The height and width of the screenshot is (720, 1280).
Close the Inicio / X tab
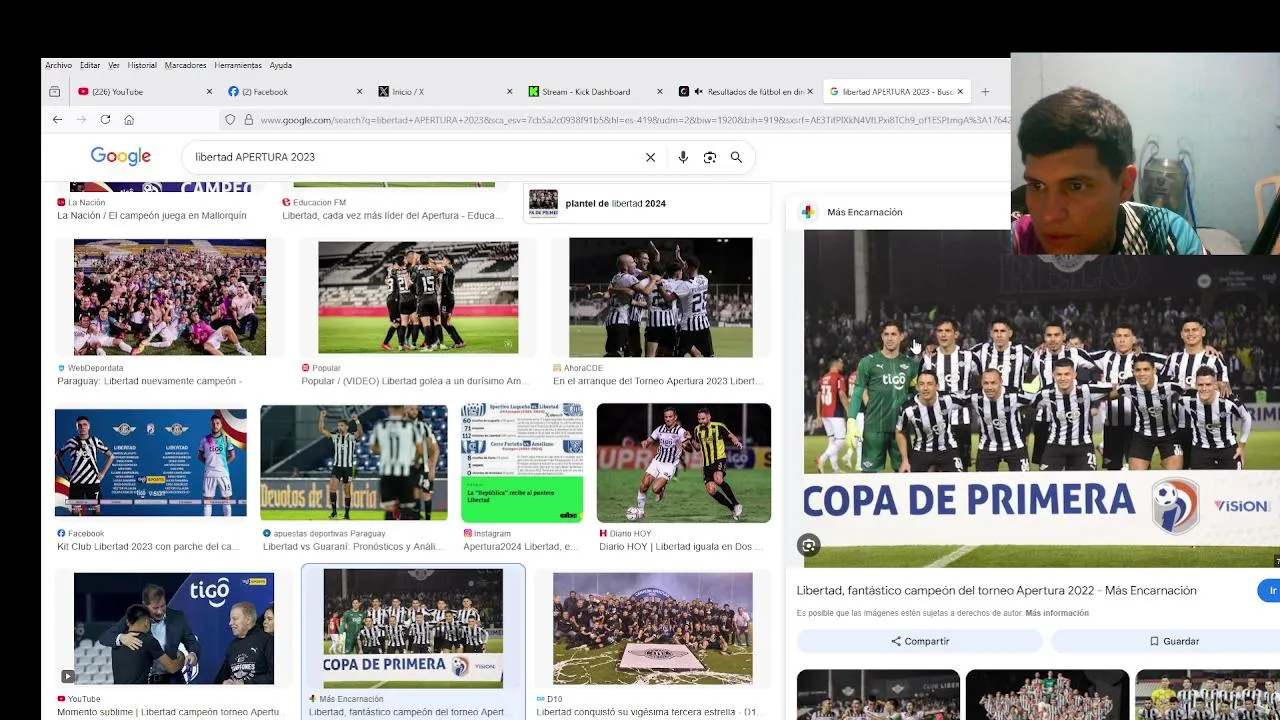click(509, 91)
